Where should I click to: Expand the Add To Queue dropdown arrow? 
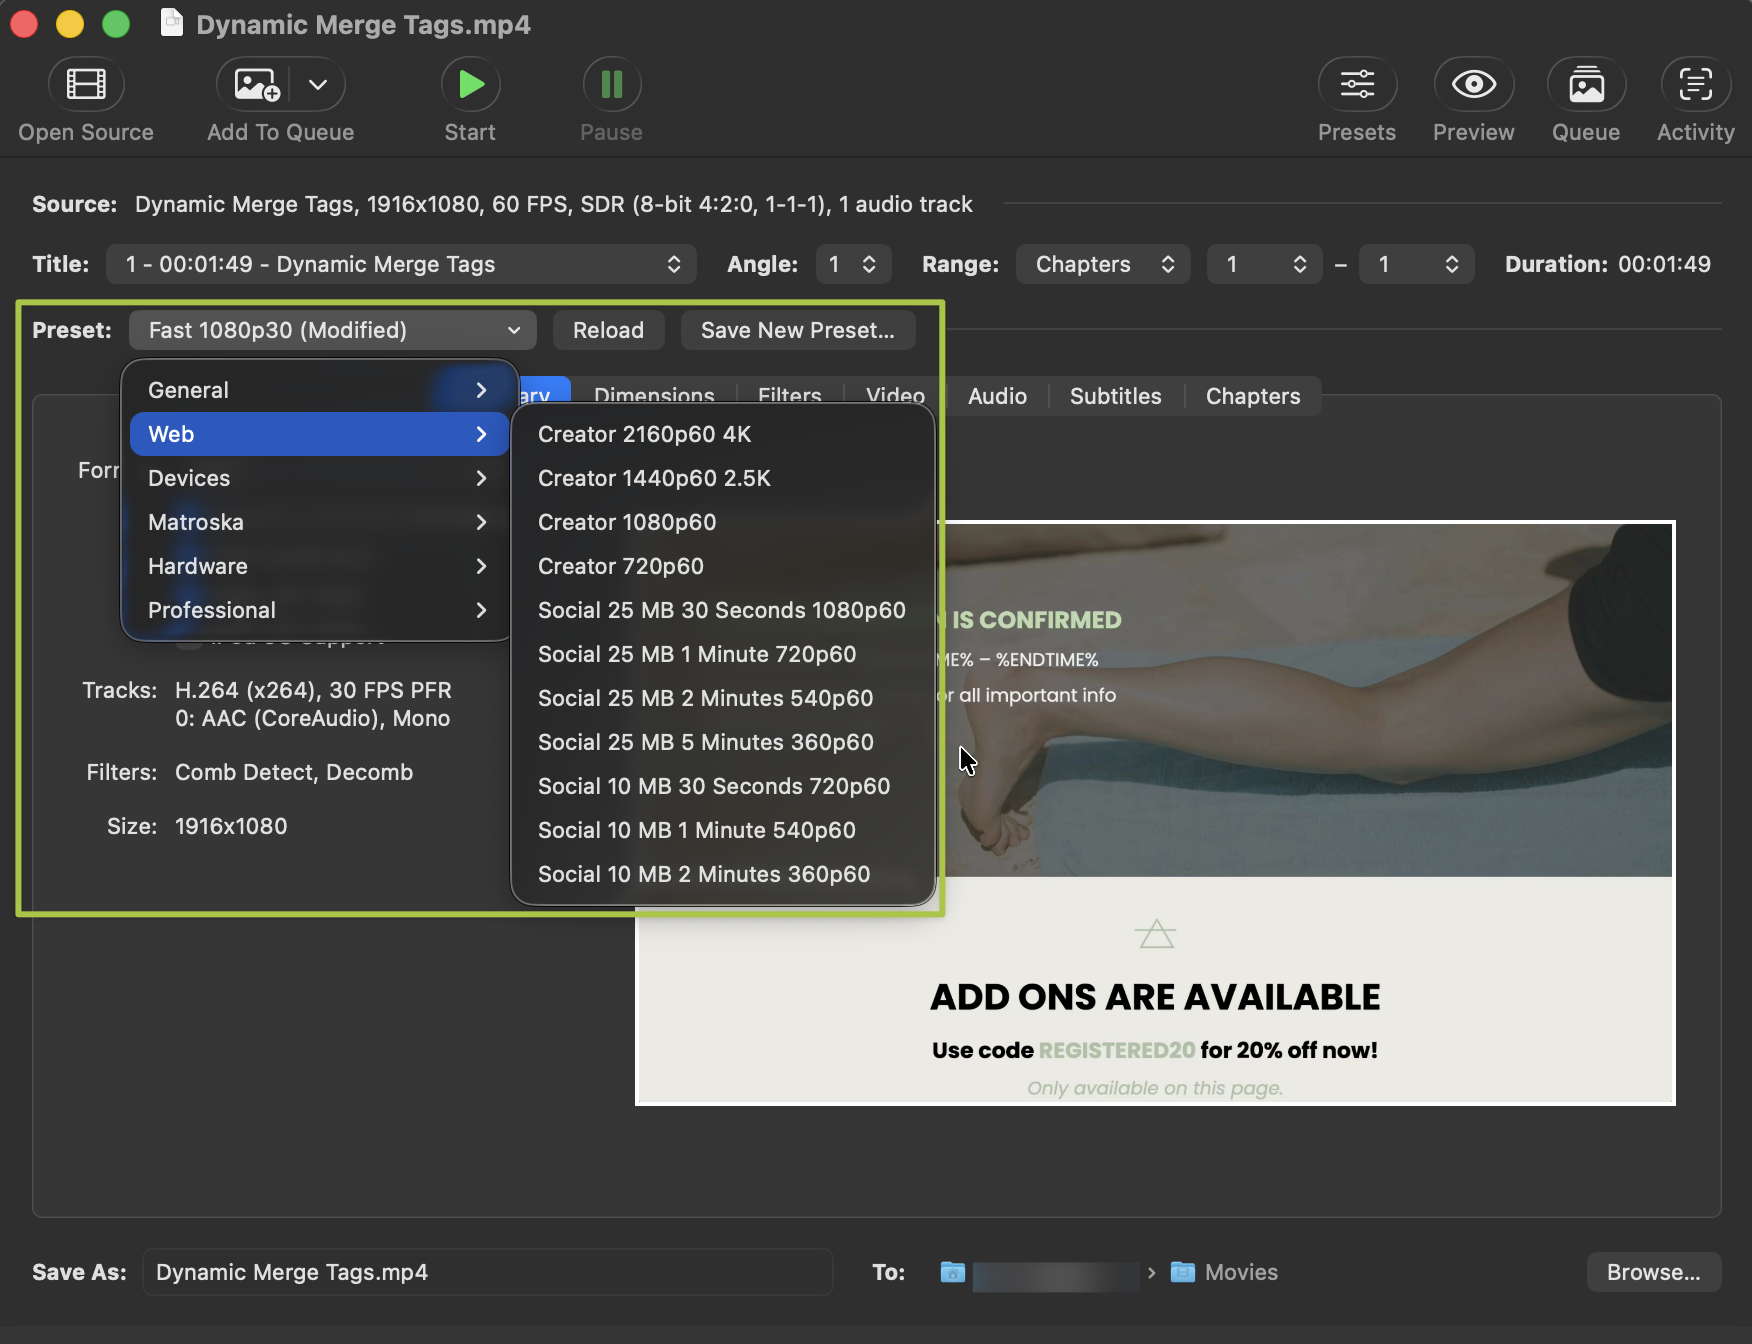(x=318, y=84)
